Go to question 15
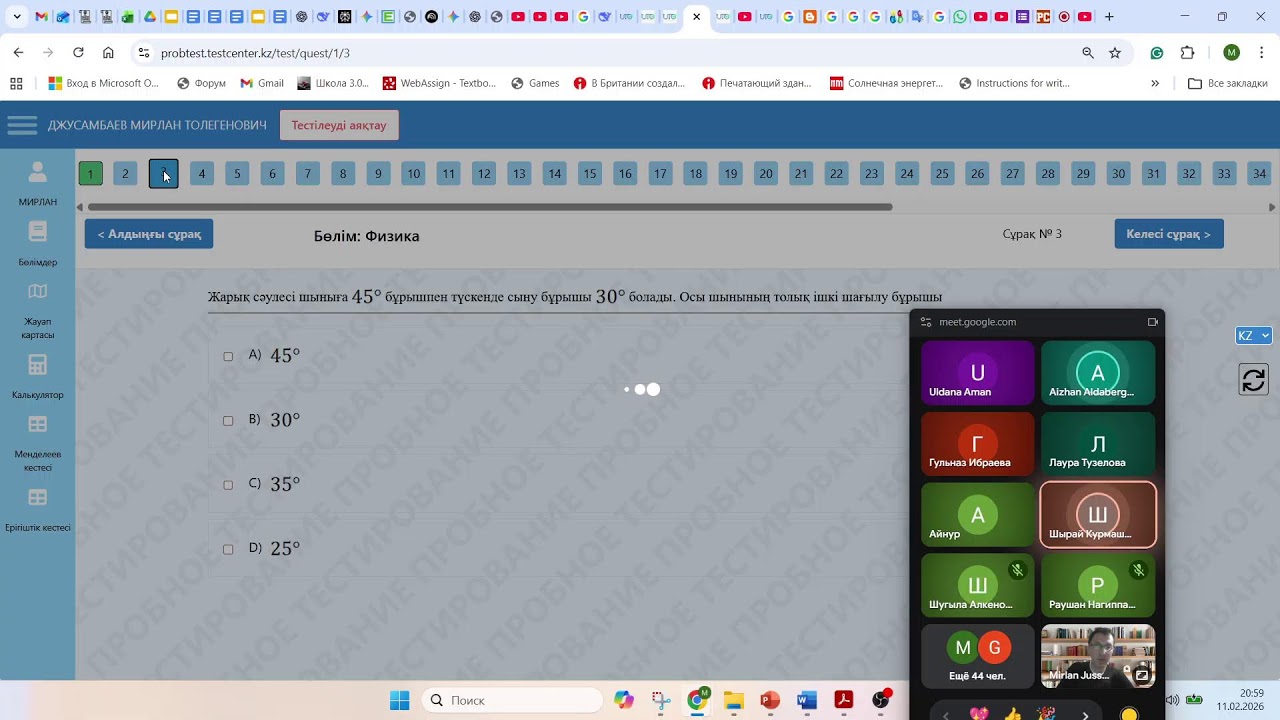This screenshot has height=720, width=1280. tap(590, 173)
